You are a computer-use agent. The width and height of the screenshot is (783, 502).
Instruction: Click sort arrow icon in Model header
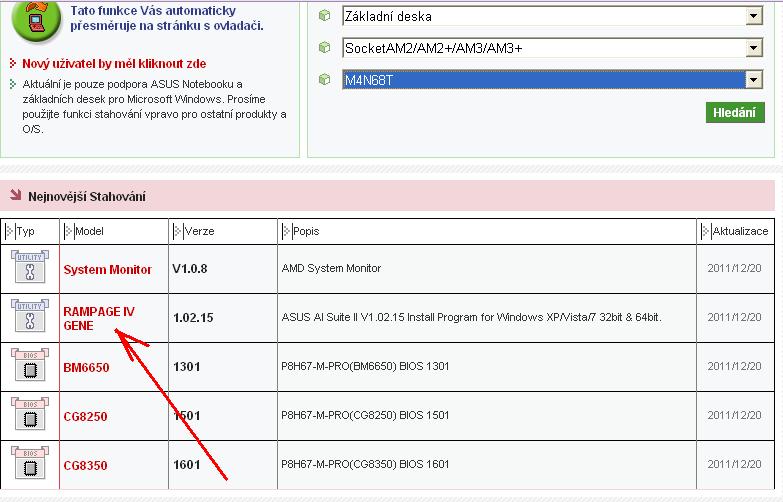68,231
